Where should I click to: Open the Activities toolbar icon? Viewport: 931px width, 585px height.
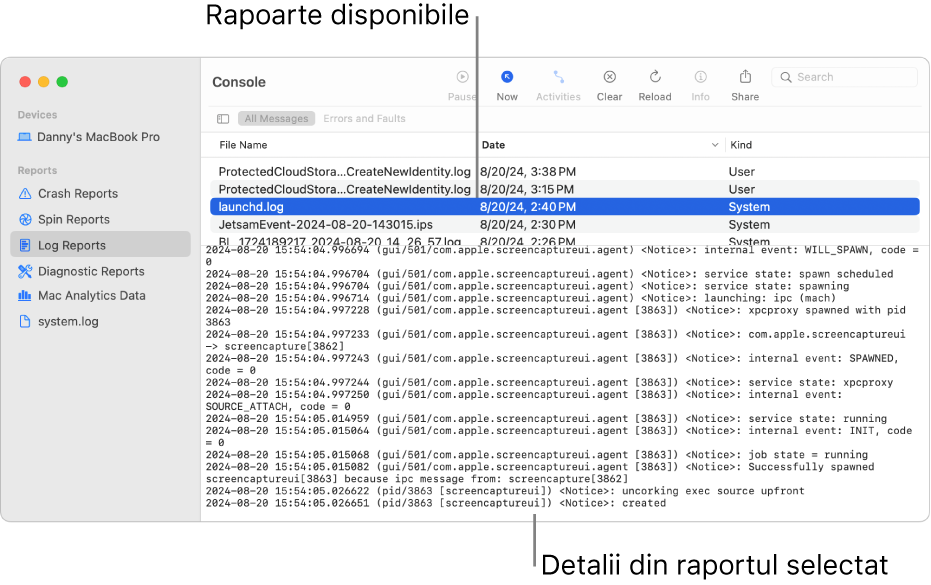click(x=558, y=77)
